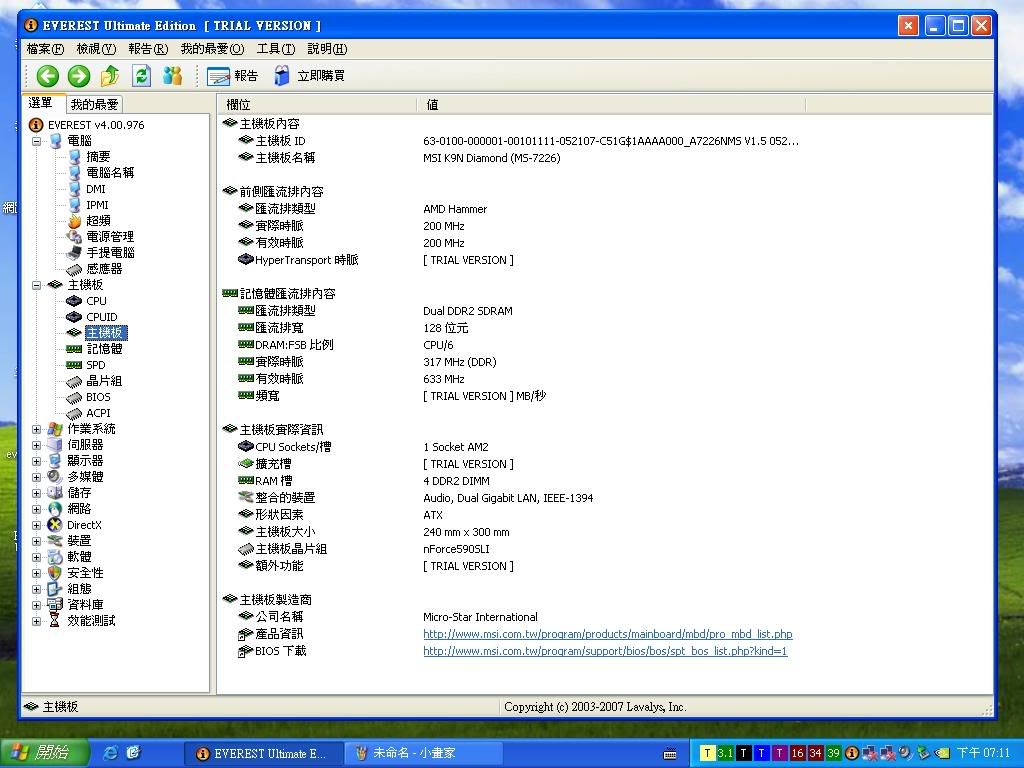Go up one level with the Up arrow icon

tap(110, 76)
